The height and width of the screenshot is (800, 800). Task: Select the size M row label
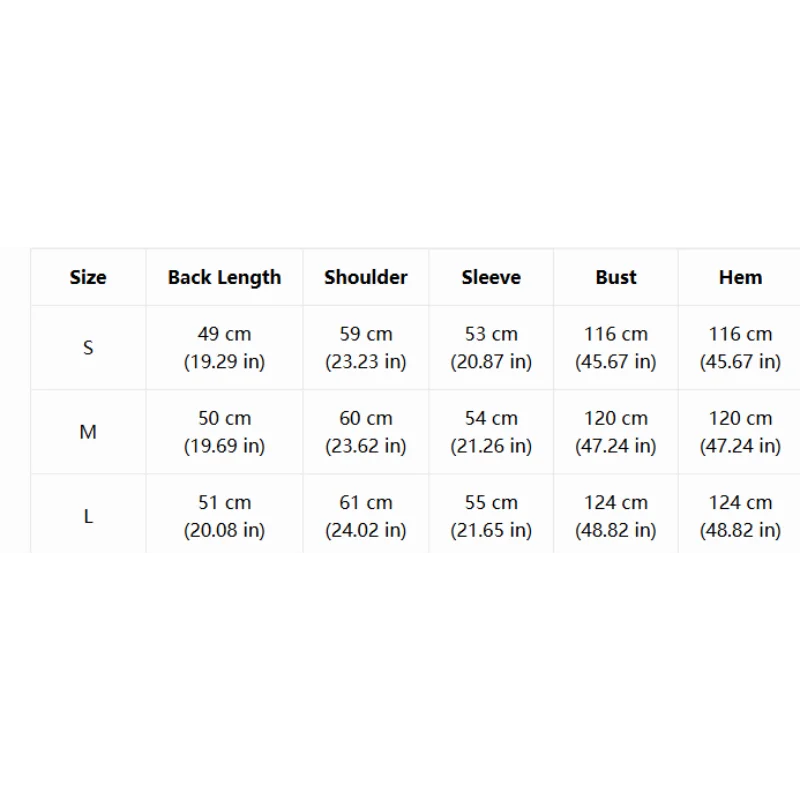[x=88, y=432]
